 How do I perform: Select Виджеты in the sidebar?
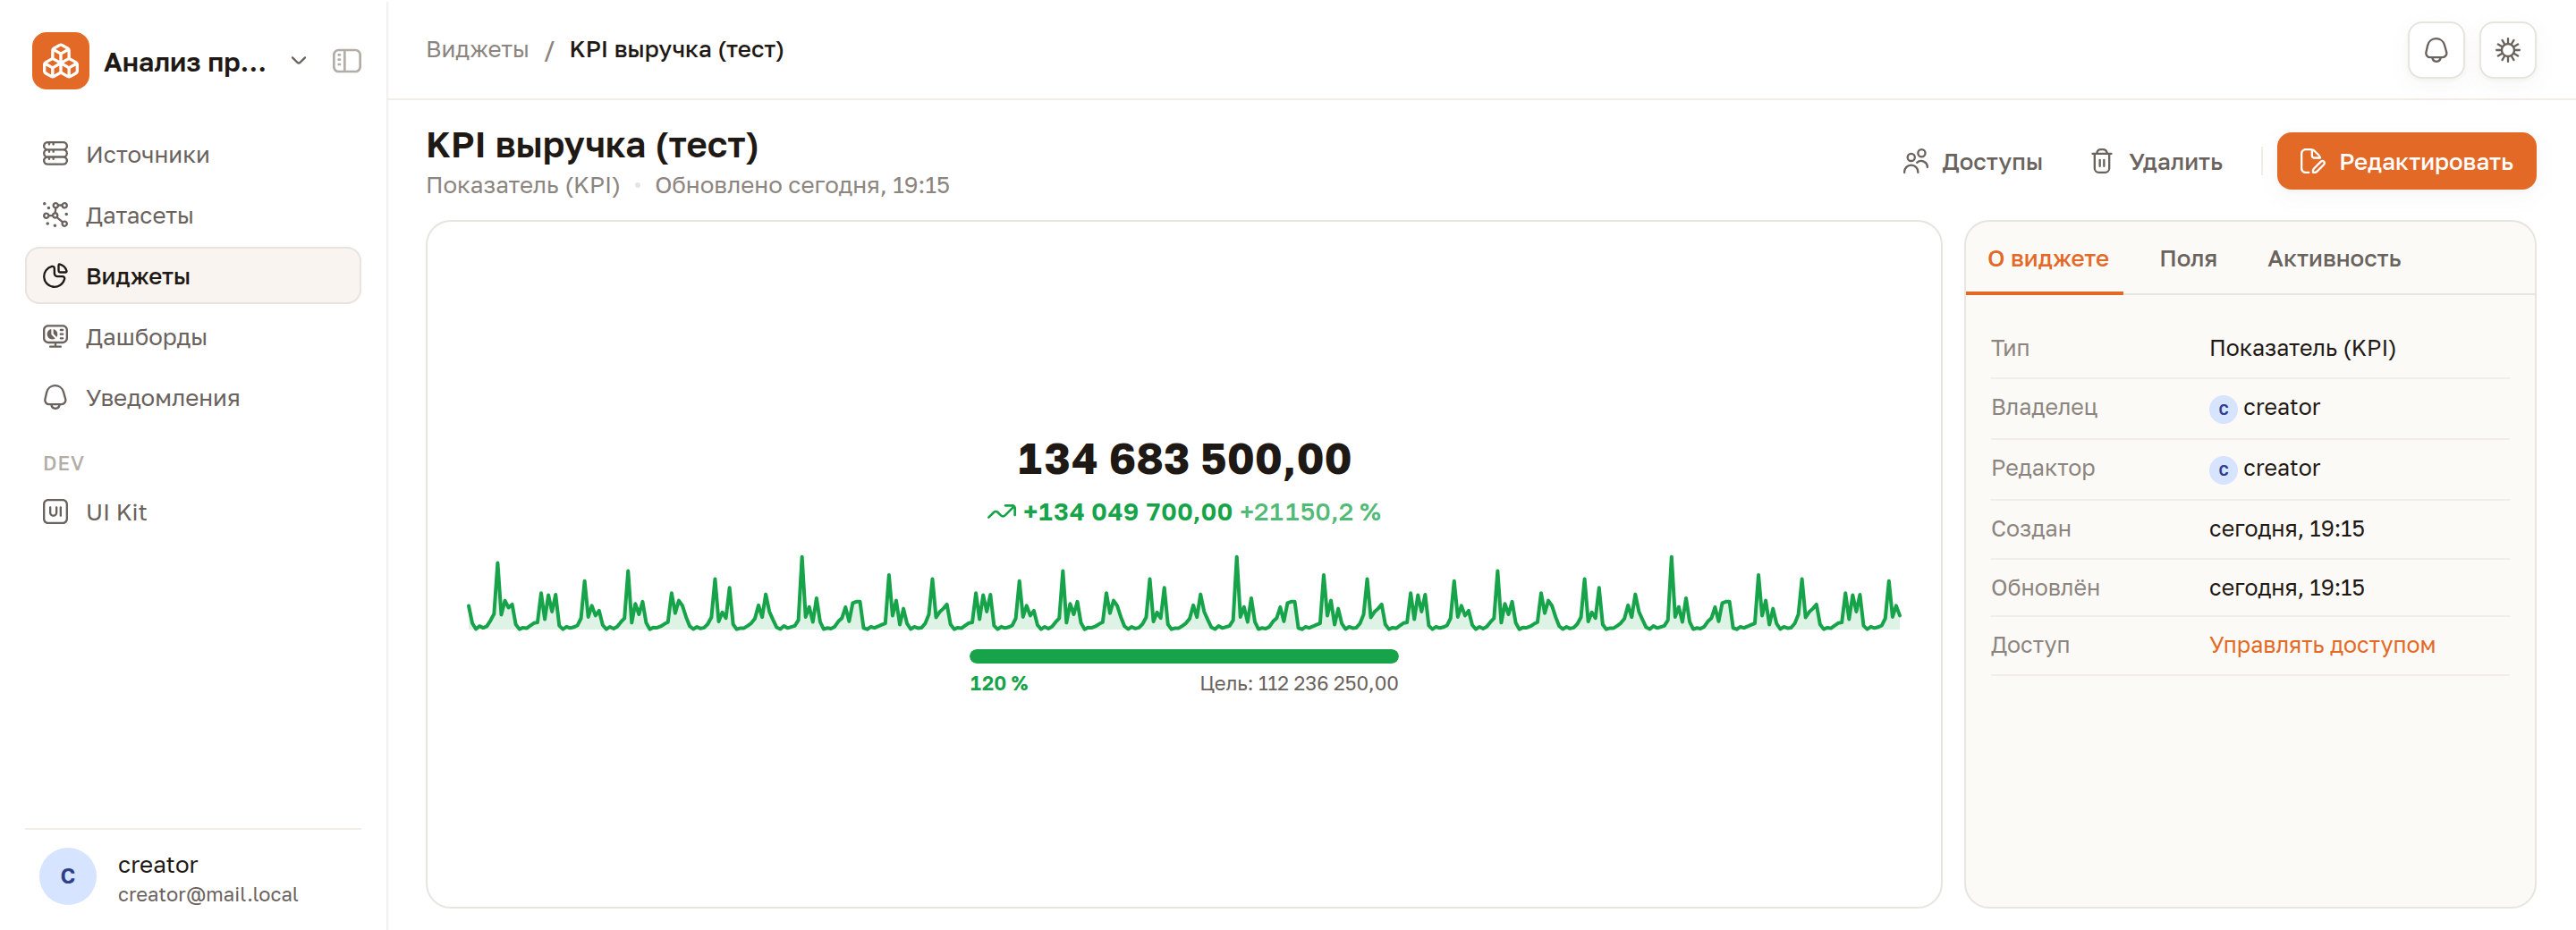click(193, 276)
